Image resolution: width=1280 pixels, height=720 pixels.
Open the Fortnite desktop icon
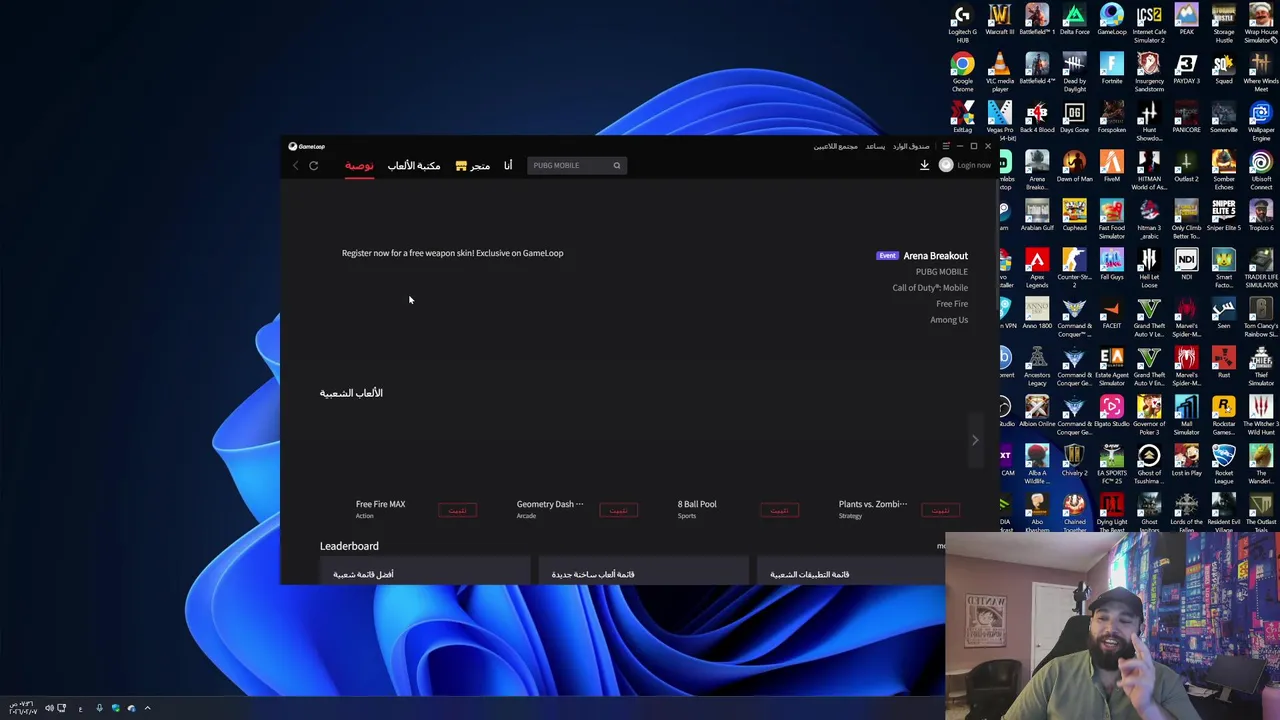[x=1111, y=69]
